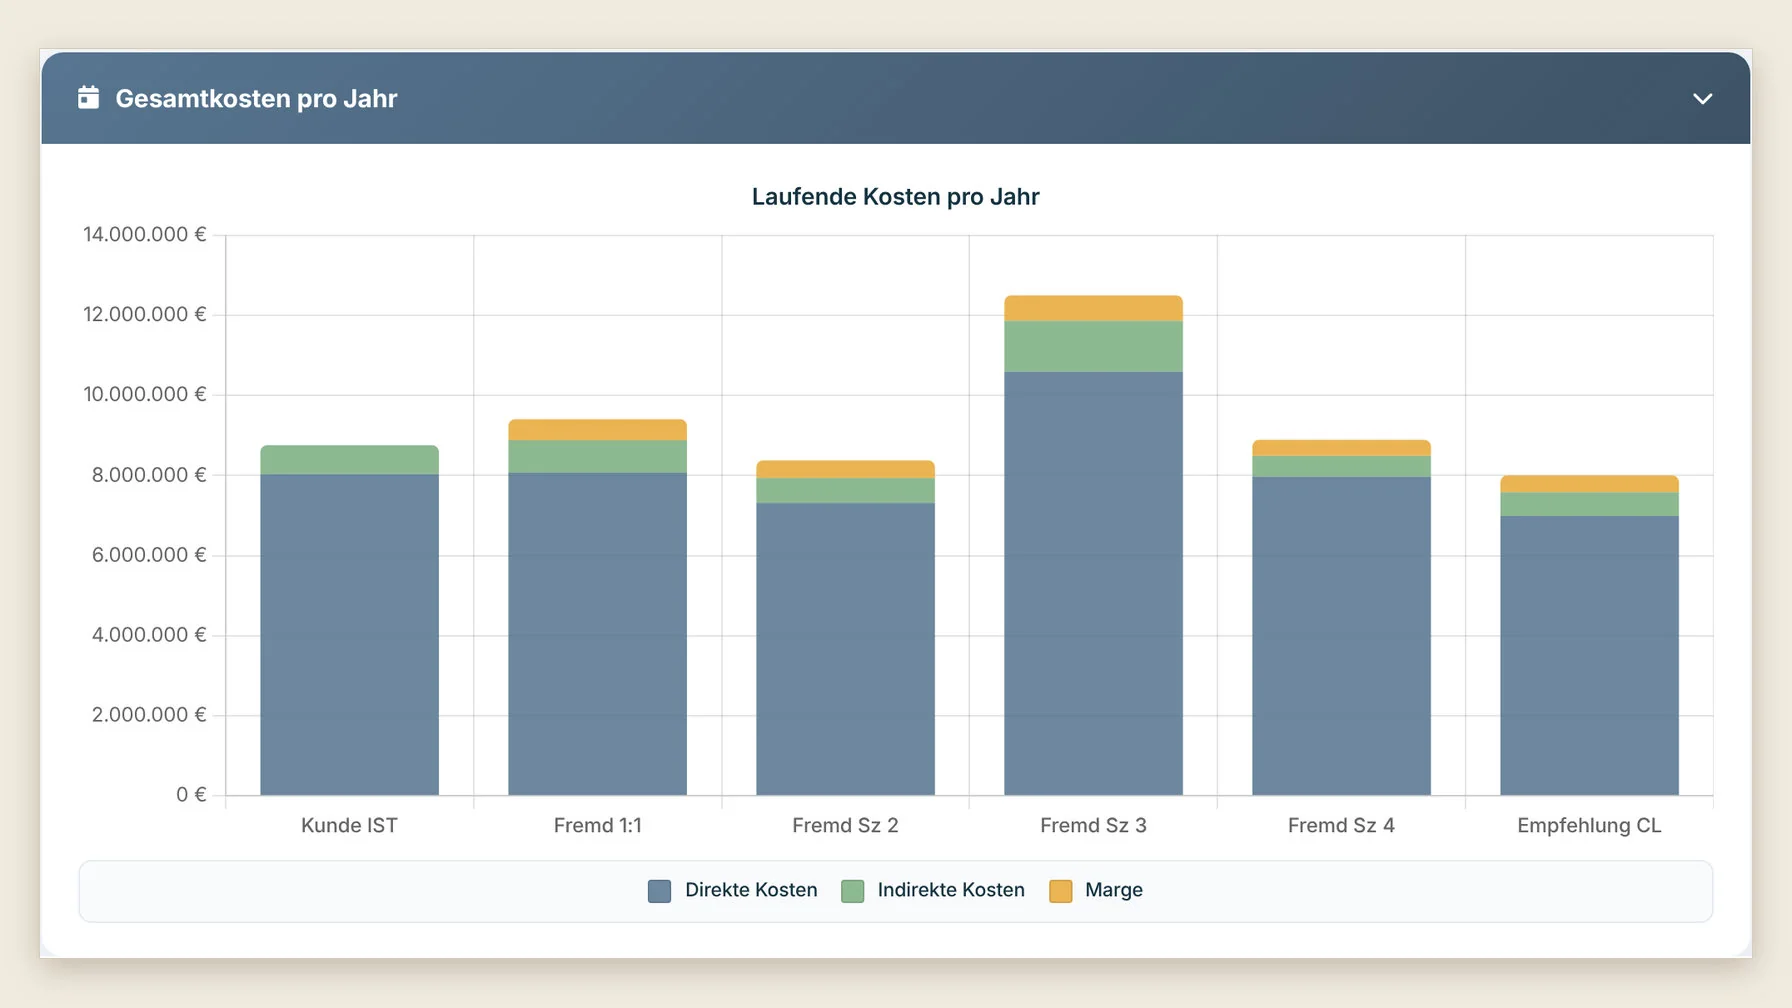The width and height of the screenshot is (1792, 1008).
Task: Click the orange Marge legend swatch
Action: (1060, 891)
